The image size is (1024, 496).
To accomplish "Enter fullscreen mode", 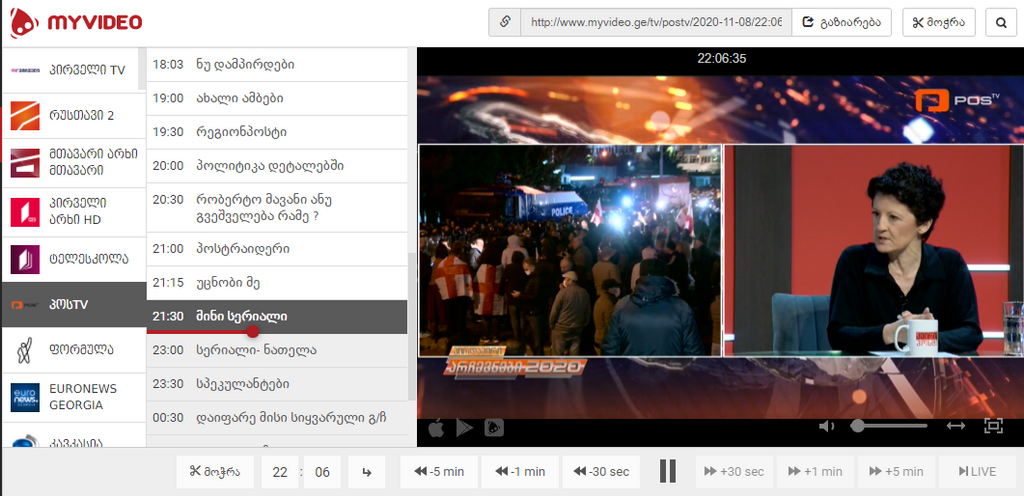I will 993,426.
